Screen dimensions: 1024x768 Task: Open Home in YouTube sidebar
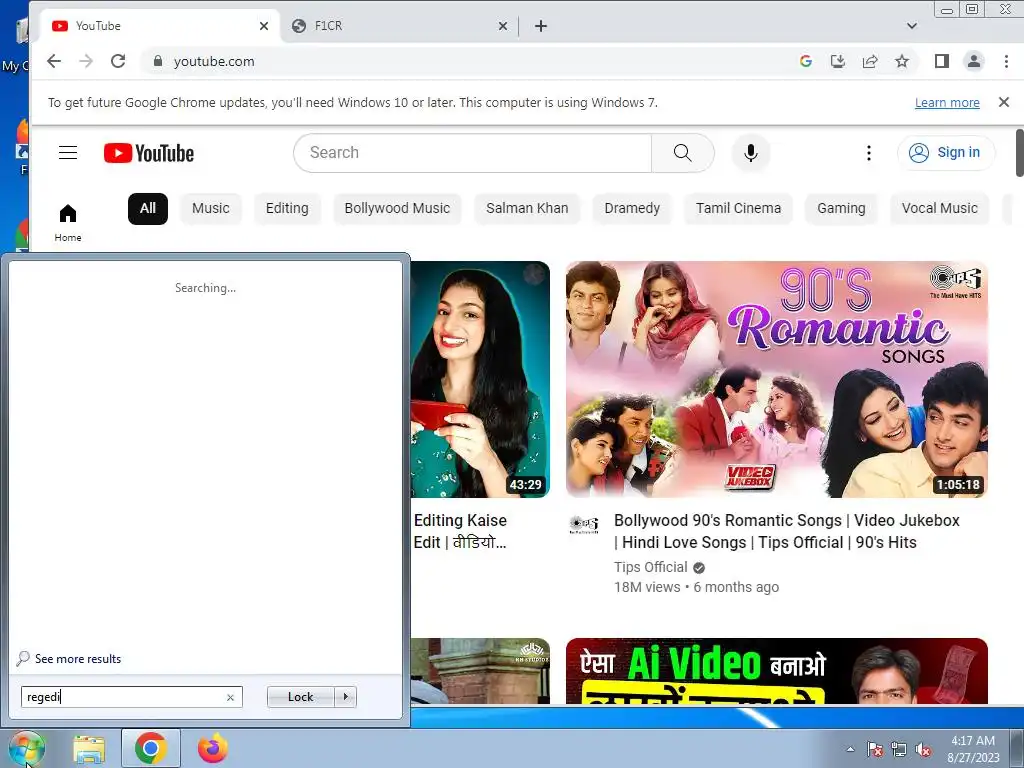point(68,223)
